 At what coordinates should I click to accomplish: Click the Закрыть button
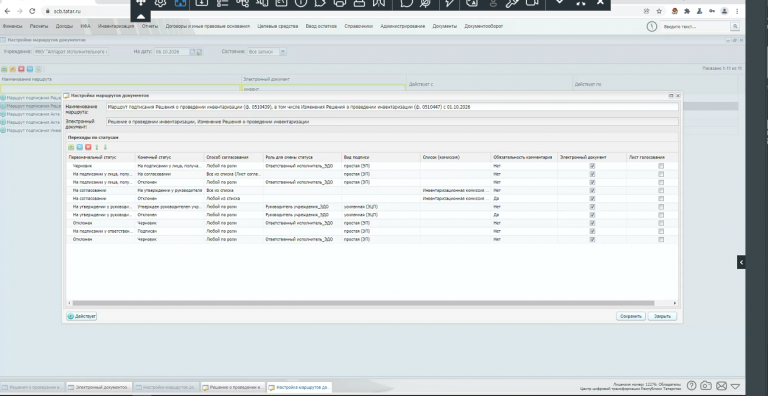point(662,317)
